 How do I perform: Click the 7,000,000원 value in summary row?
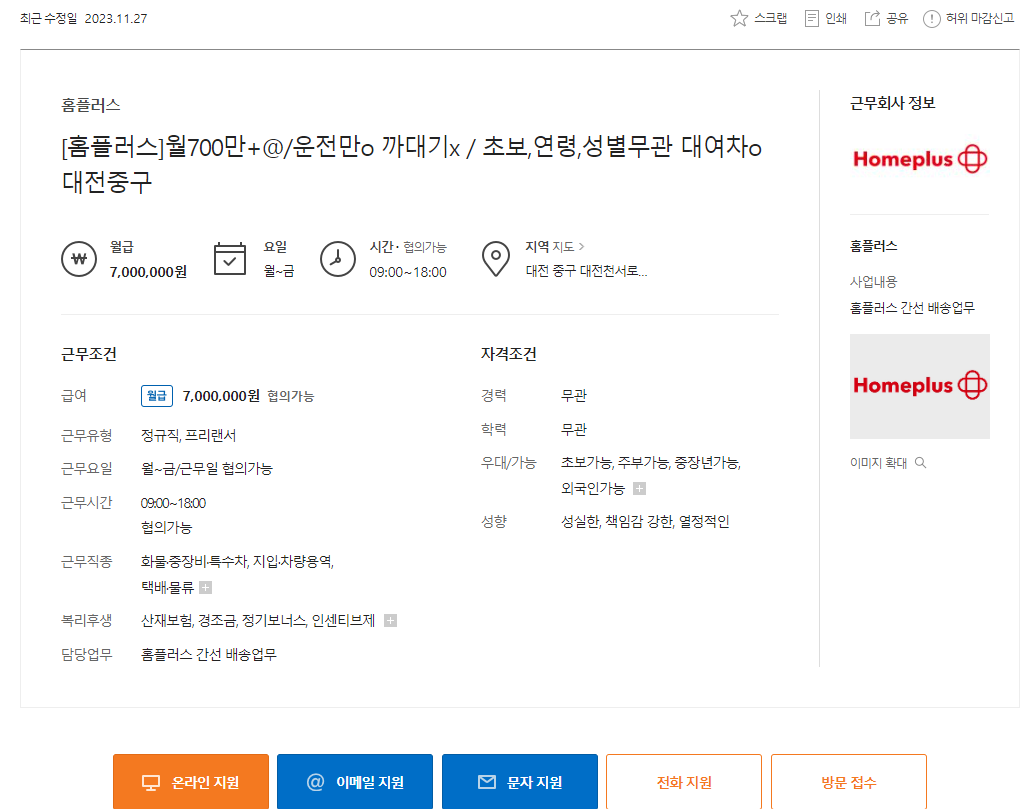(x=148, y=272)
